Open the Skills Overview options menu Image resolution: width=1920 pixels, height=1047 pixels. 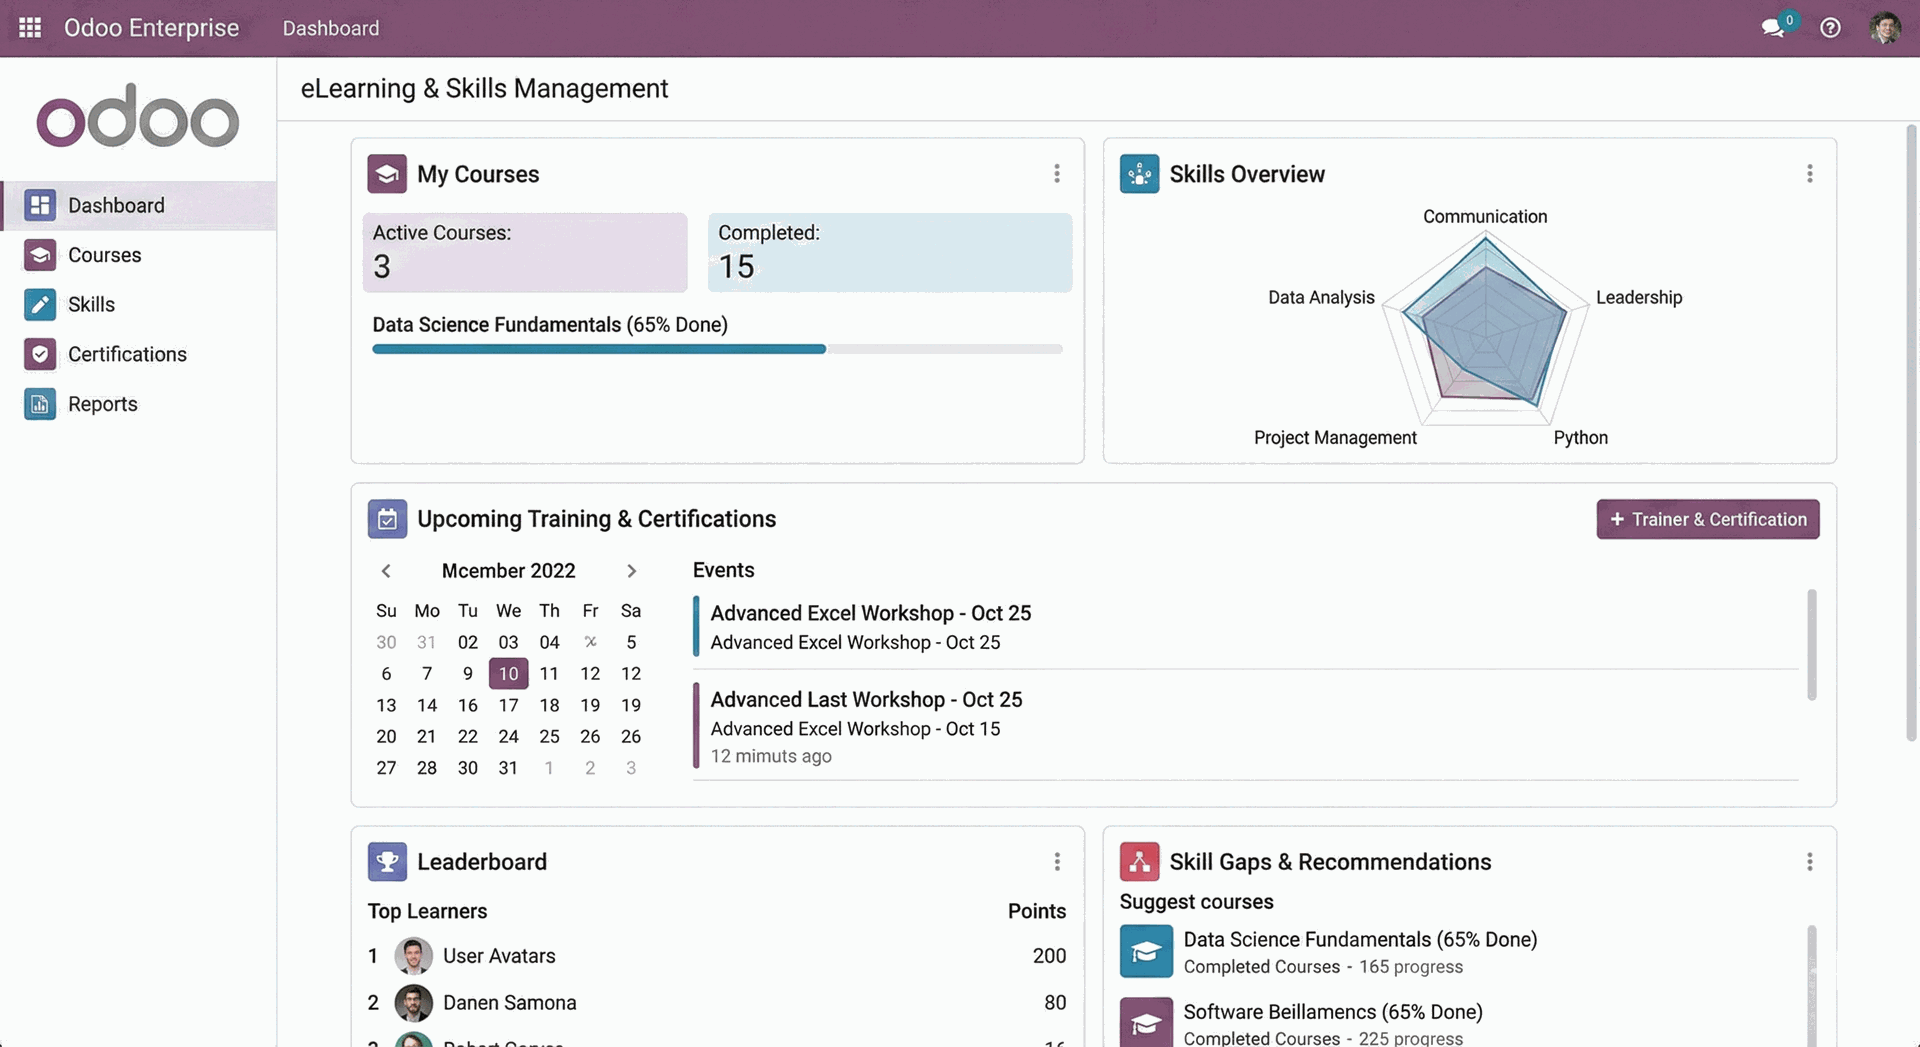point(1809,173)
